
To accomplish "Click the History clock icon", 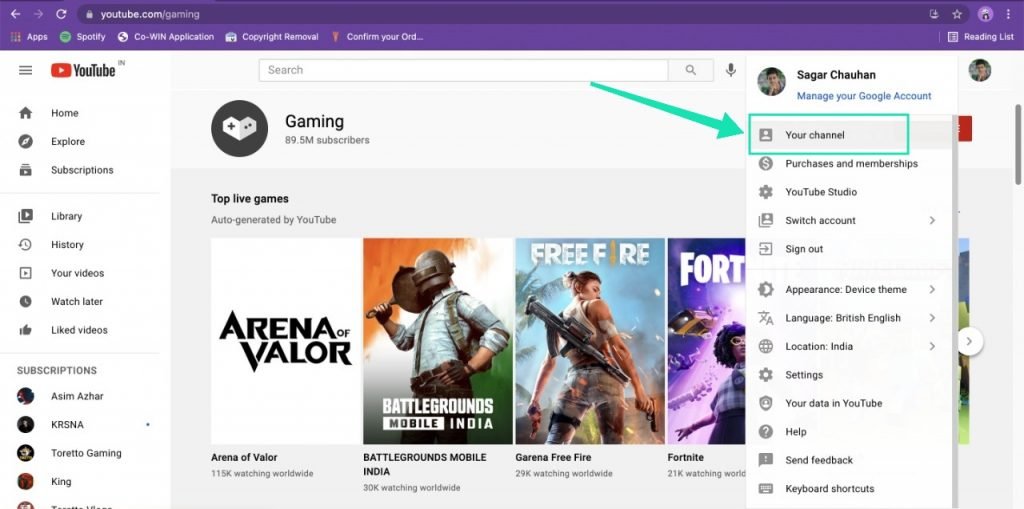I will [25, 244].
